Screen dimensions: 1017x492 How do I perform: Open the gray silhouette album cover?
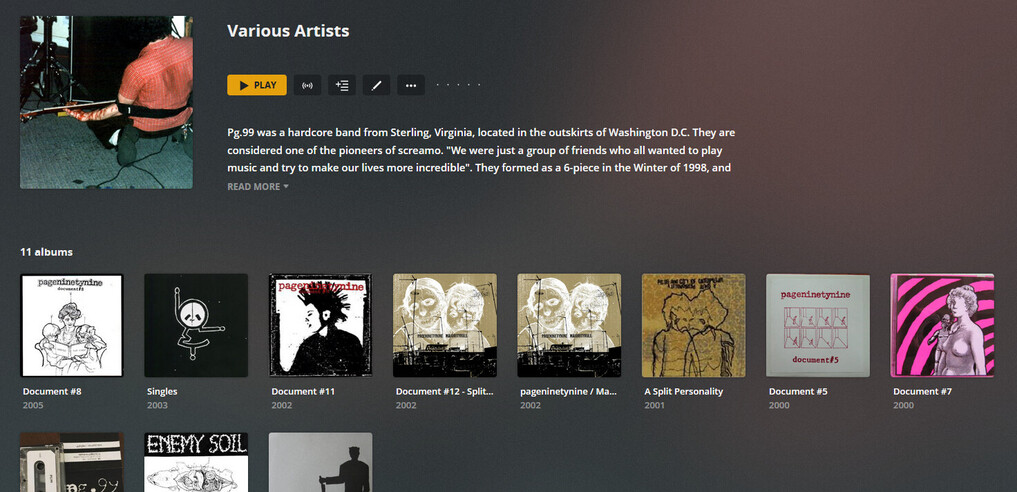(x=320, y=462)
